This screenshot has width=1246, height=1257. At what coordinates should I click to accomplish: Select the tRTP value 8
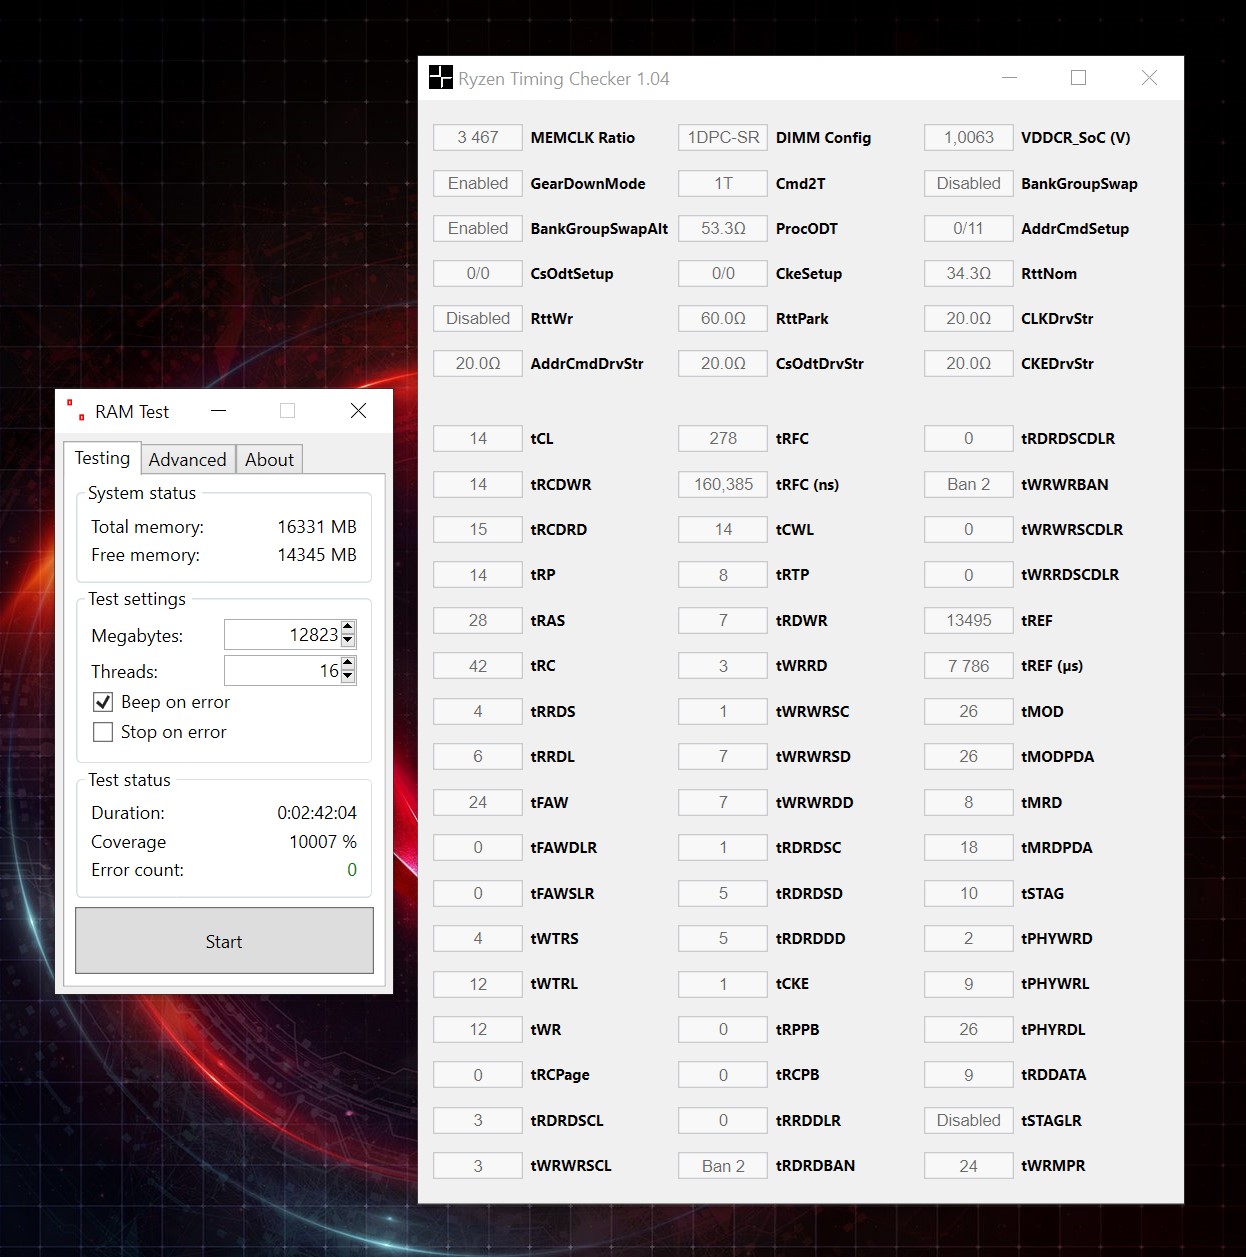coord(723,575)
